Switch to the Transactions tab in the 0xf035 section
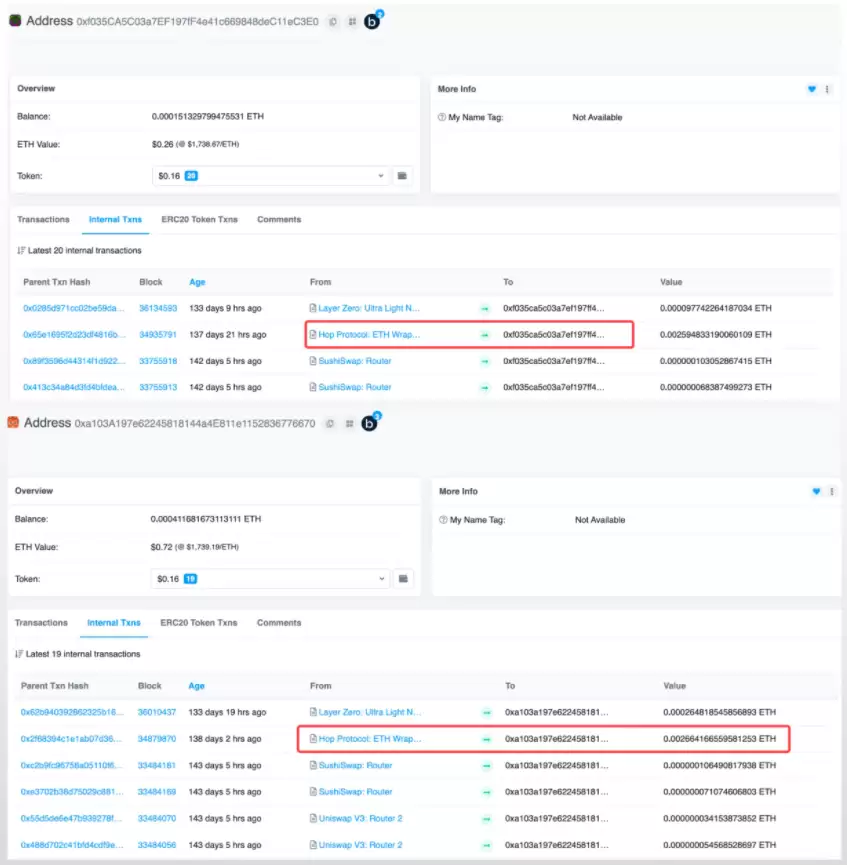Viewport: 847px width, 865px height. 43,219
